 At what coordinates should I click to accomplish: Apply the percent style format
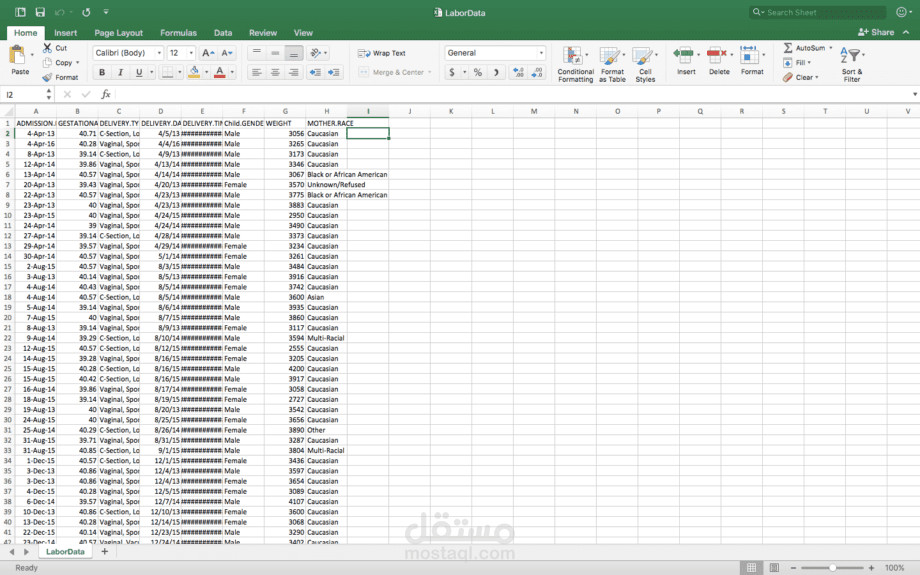click(x=478, y=72)
